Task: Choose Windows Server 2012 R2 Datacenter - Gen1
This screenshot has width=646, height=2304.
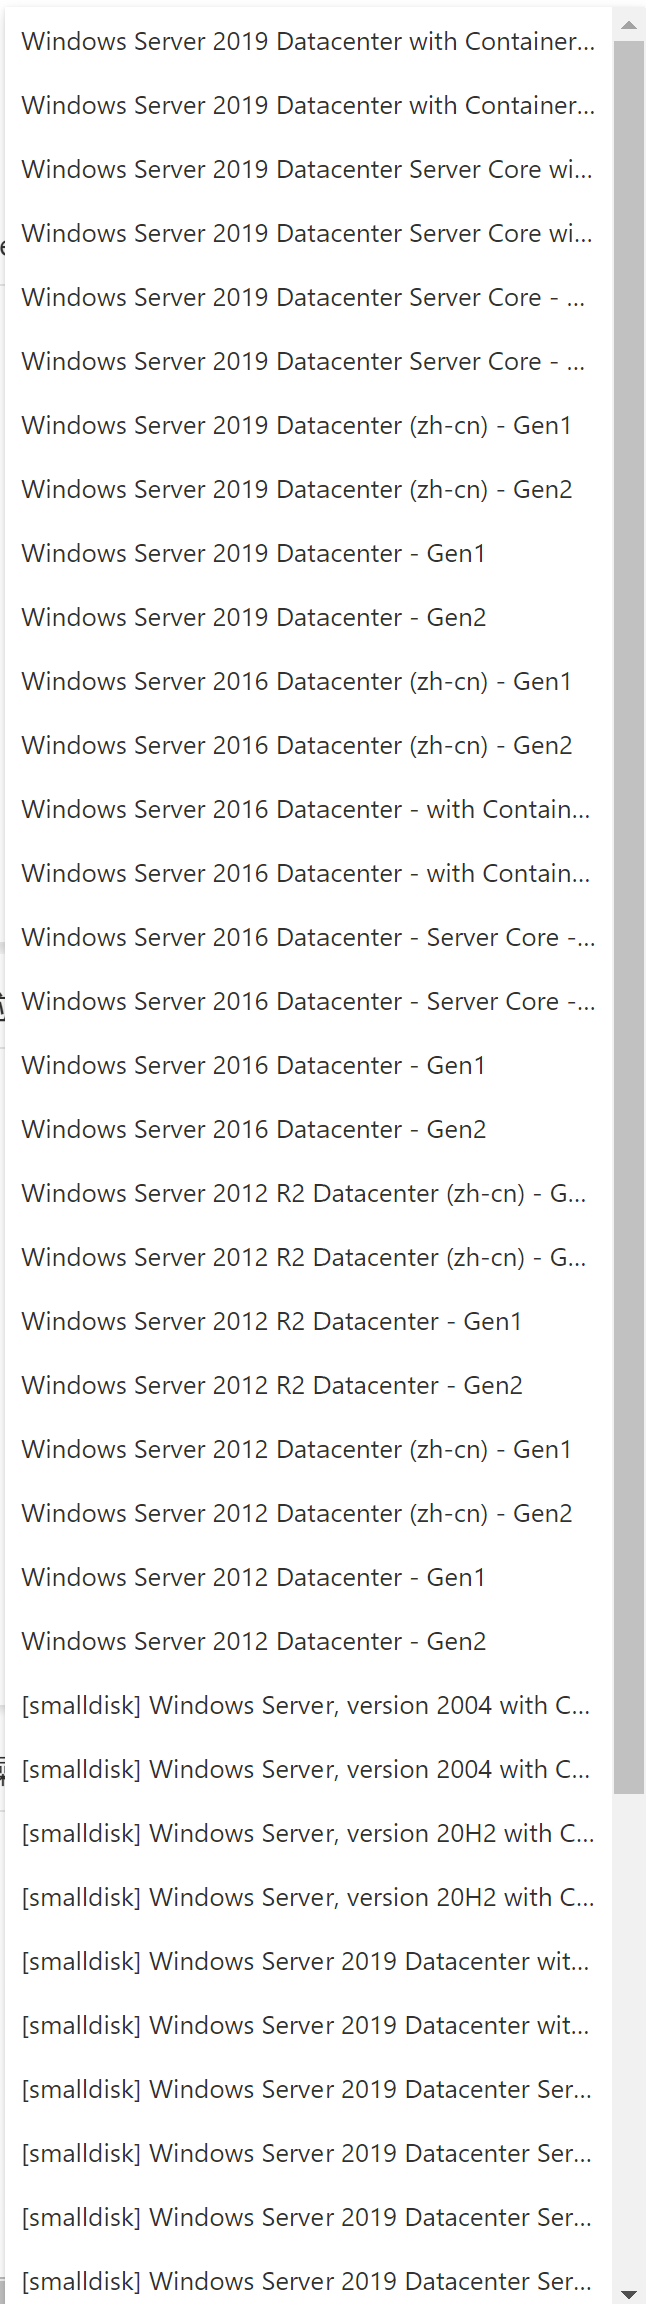Action: [x=308, y=1321]
